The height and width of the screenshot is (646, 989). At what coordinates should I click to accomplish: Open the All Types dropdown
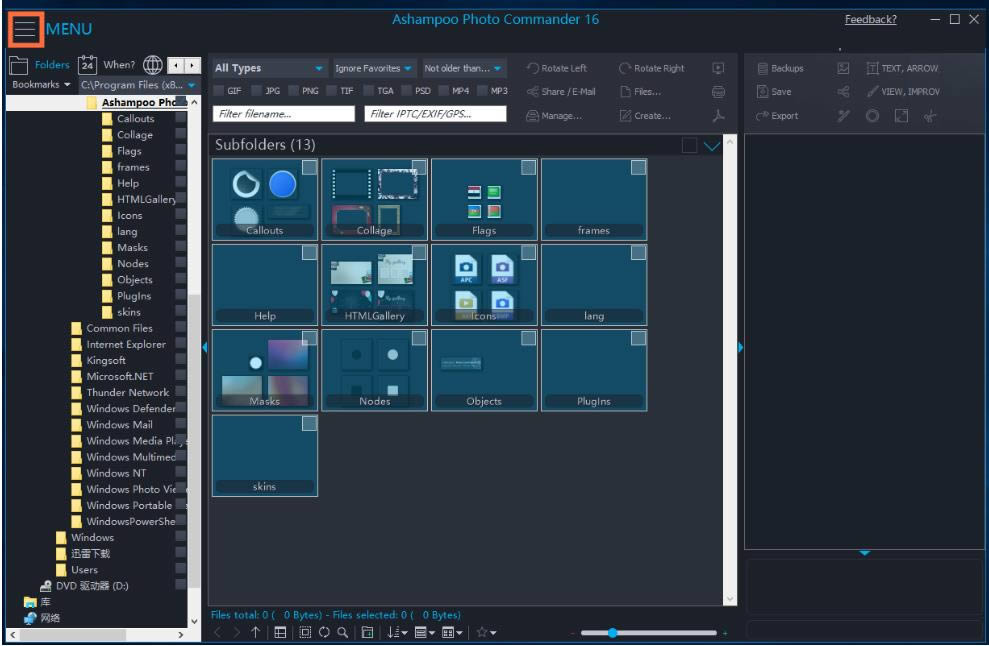point(269,68)
